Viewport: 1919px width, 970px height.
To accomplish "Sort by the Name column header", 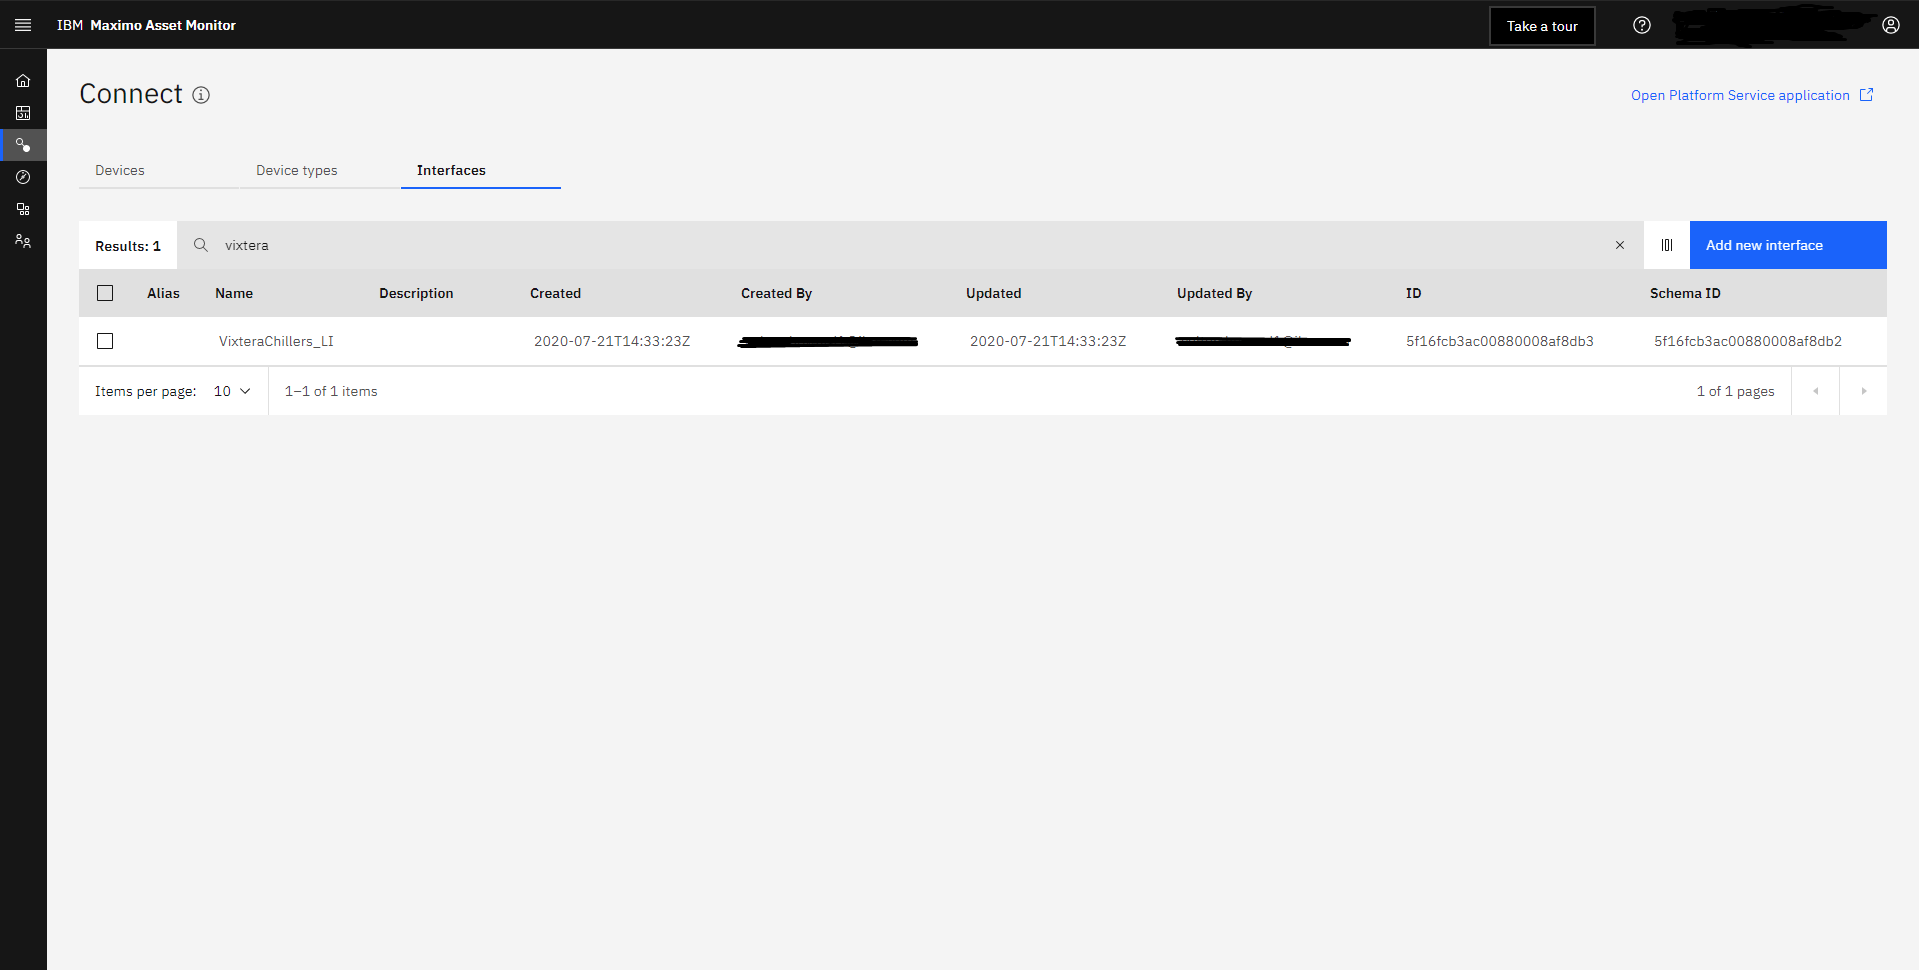I will pos(234,293).
